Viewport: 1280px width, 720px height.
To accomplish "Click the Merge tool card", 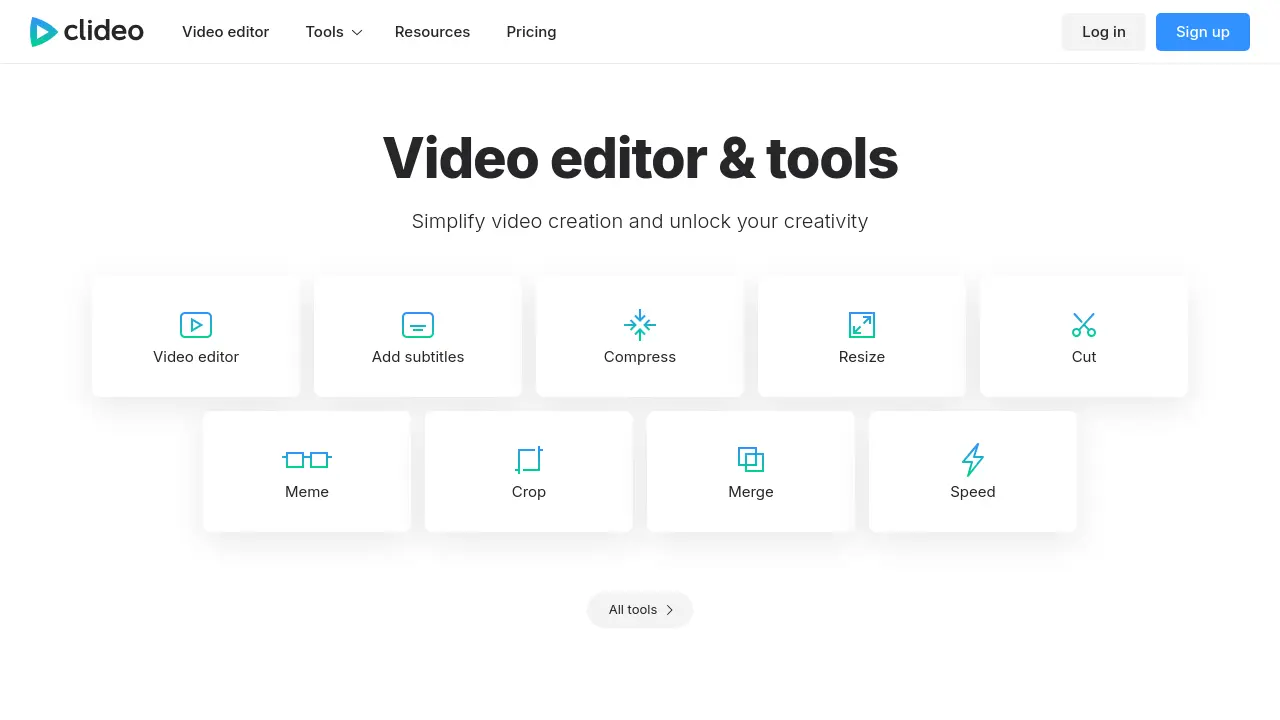I will point(751,471).
